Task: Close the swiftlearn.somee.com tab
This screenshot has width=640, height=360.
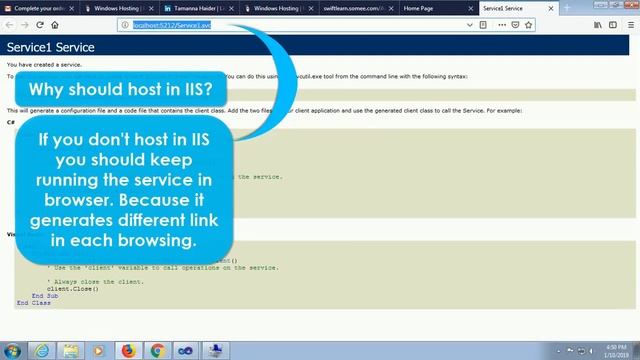Action: pos(391,8)
